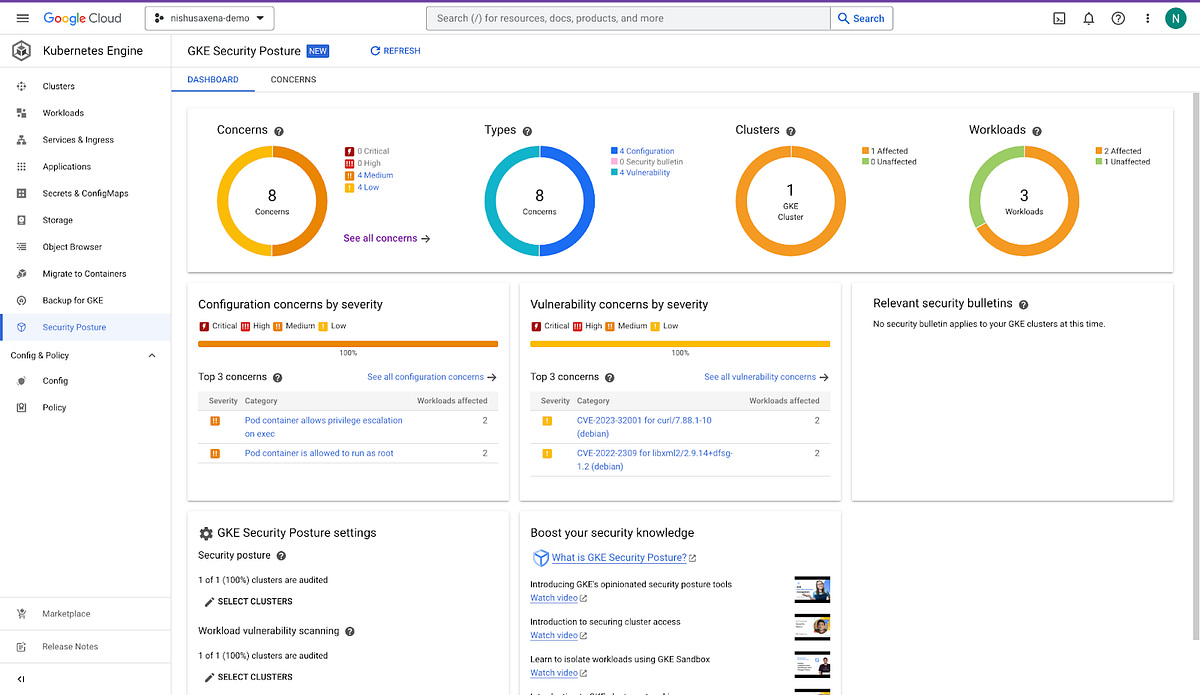Open the three-dot options menu
Viewport: 1200px width, 695px height.
1147,17
